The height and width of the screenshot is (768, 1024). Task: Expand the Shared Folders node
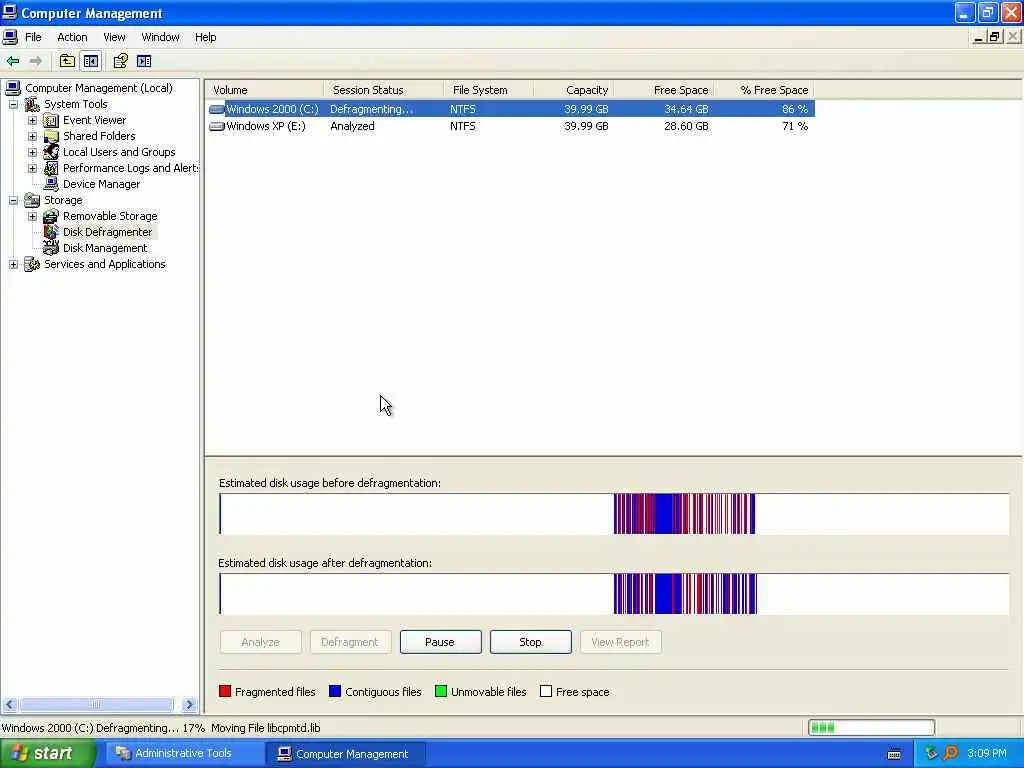pos(32,136)
